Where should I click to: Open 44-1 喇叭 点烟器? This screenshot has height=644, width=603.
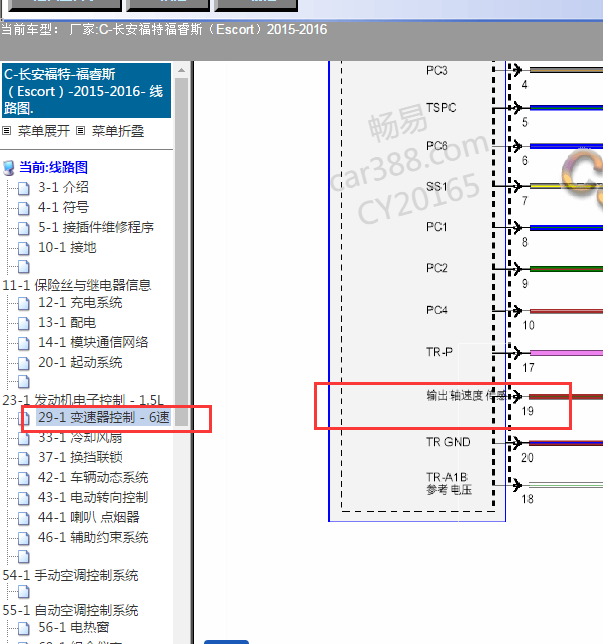[89, 517]
